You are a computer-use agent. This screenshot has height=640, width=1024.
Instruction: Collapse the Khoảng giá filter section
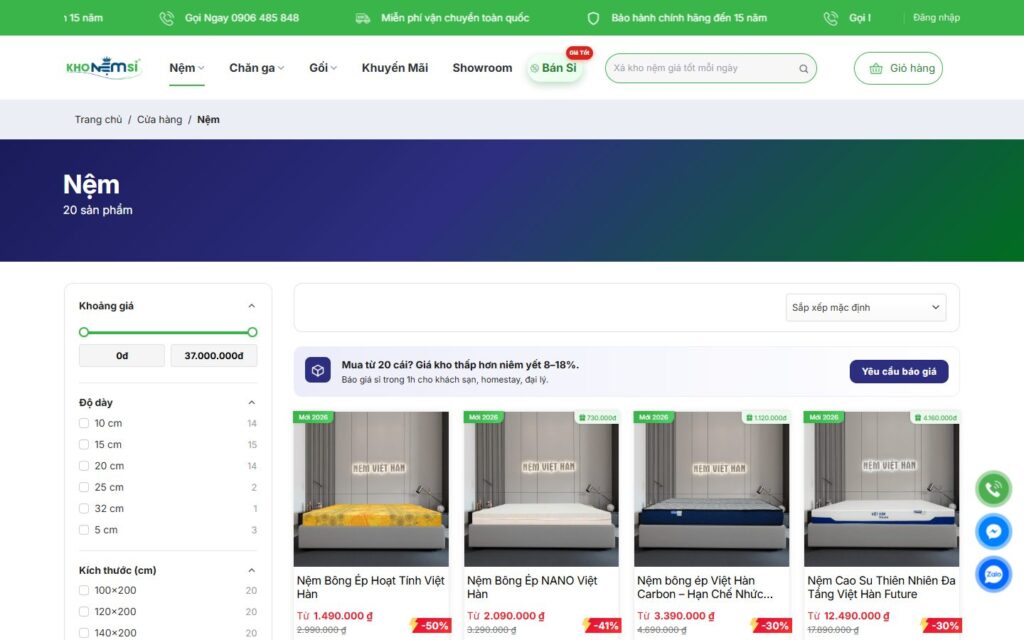pyautogui.click(x=251, y=306)
